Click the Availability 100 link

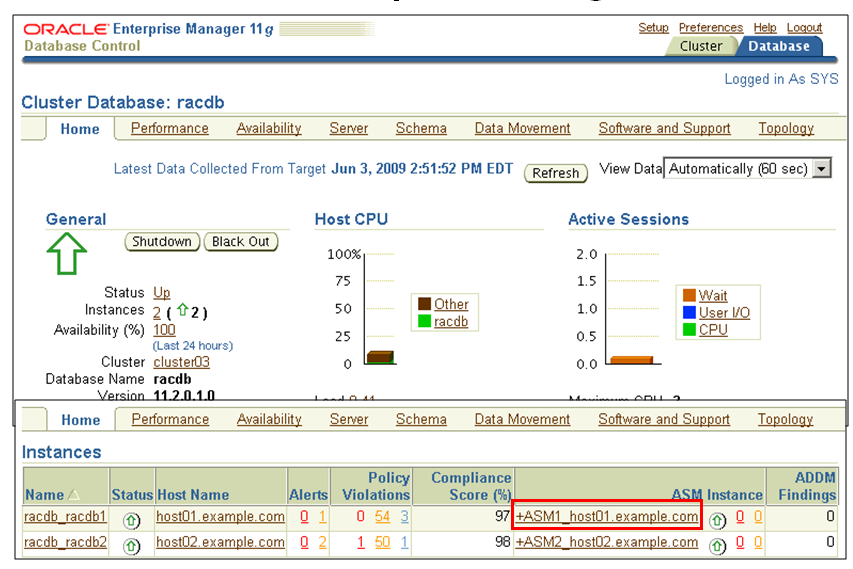pyautogui.click(x=164, y=330)
